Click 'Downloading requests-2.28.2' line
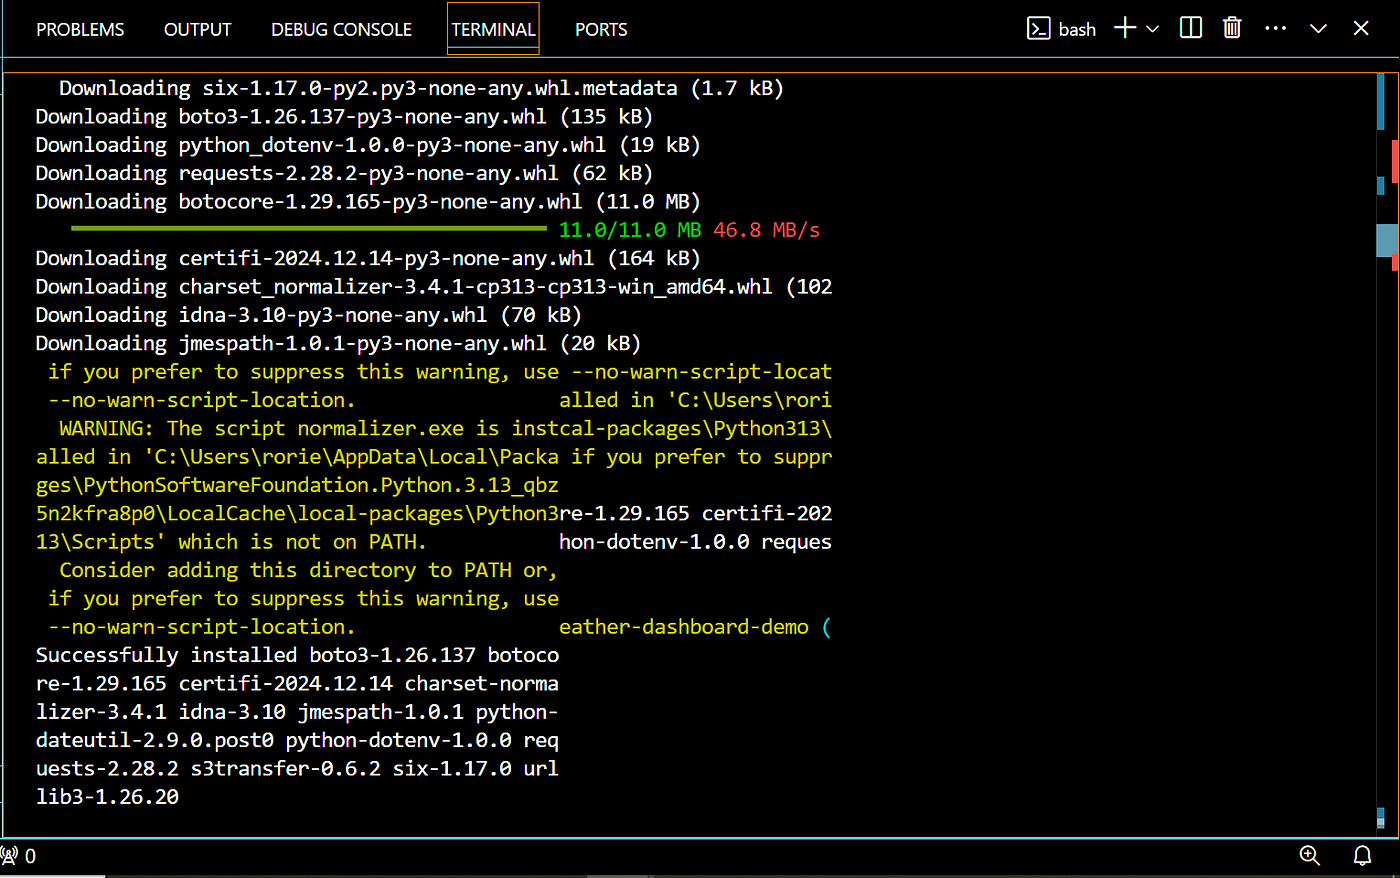This screenshot has width=1400, height=878. (x=344, y=173)
